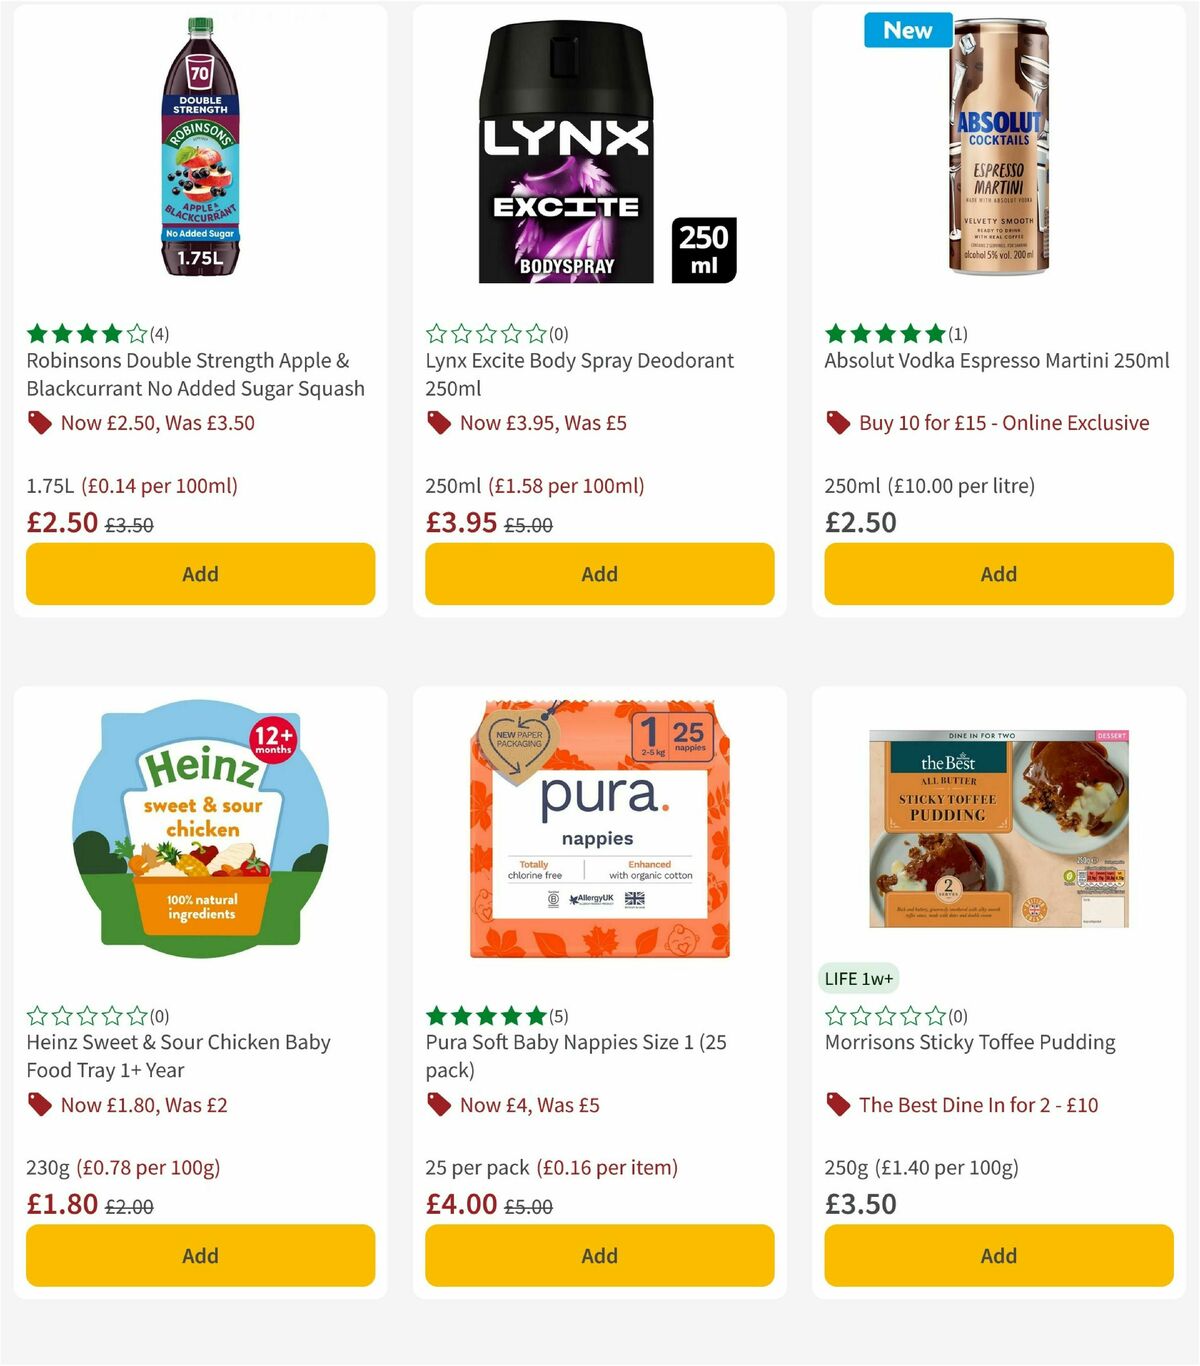Add Lynx Excite Body Spray to basket
This screenshot has width=1200, height=1366.
click(x=598, y=574)
